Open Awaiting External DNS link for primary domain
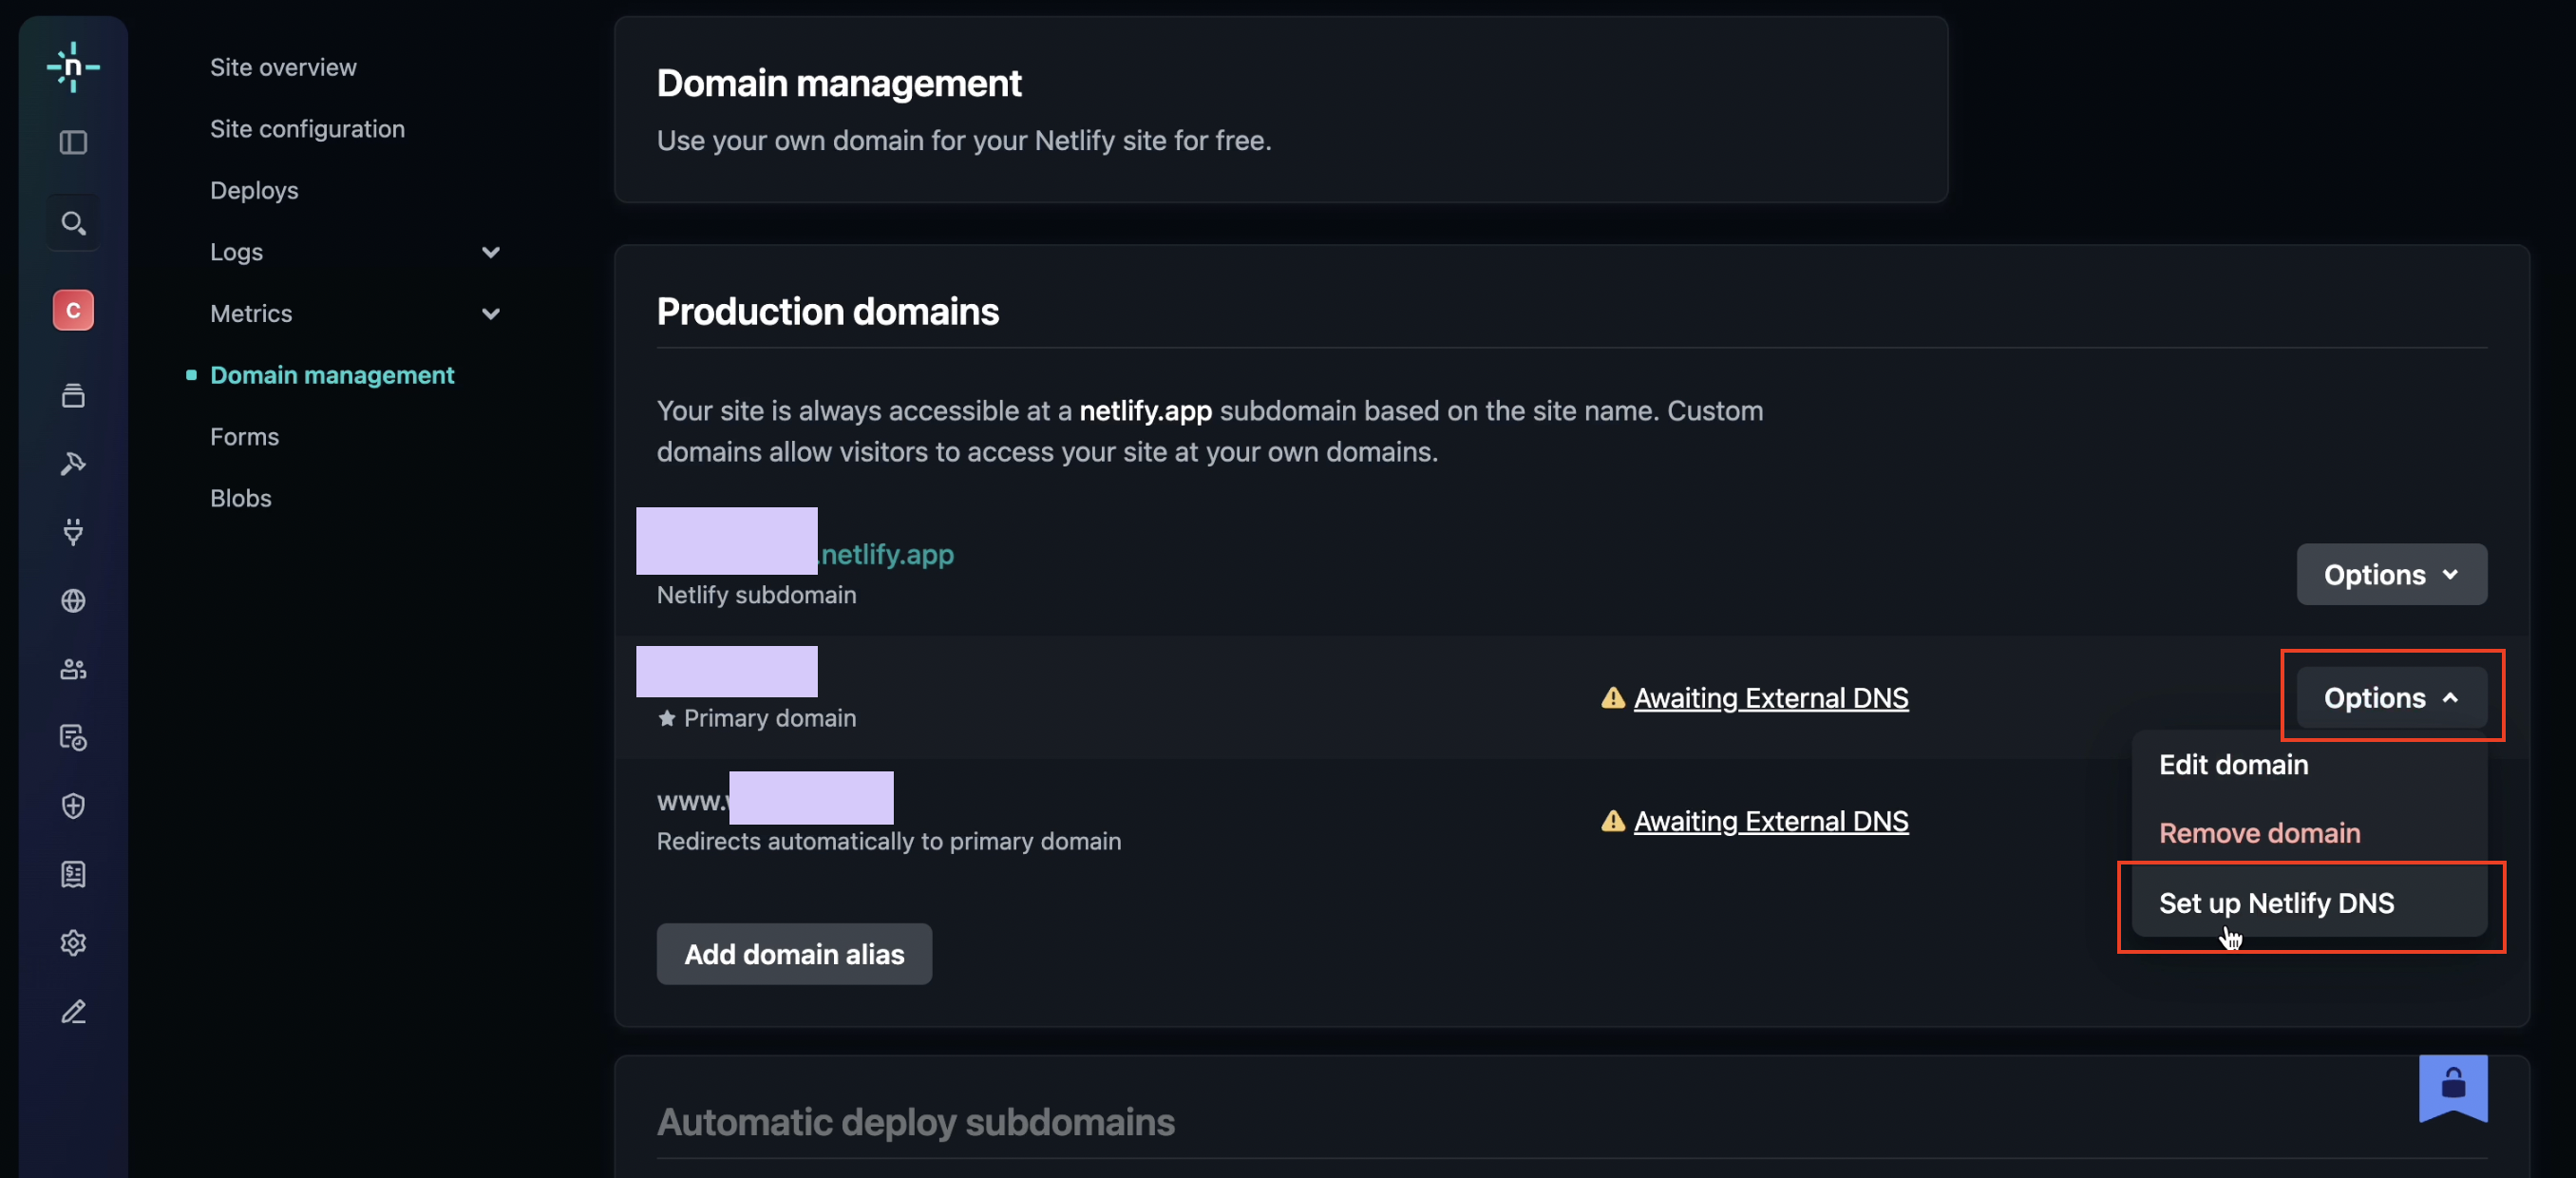 tap(1770, 697)
